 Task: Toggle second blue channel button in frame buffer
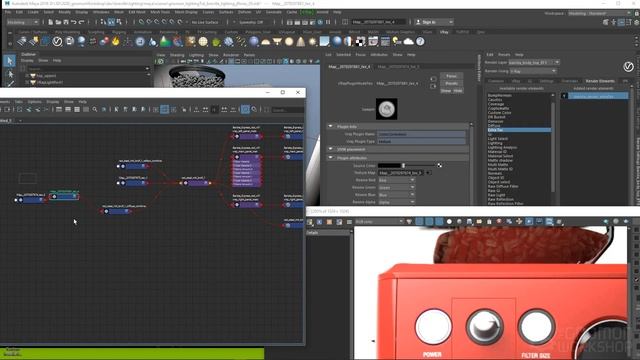[429, 222]
